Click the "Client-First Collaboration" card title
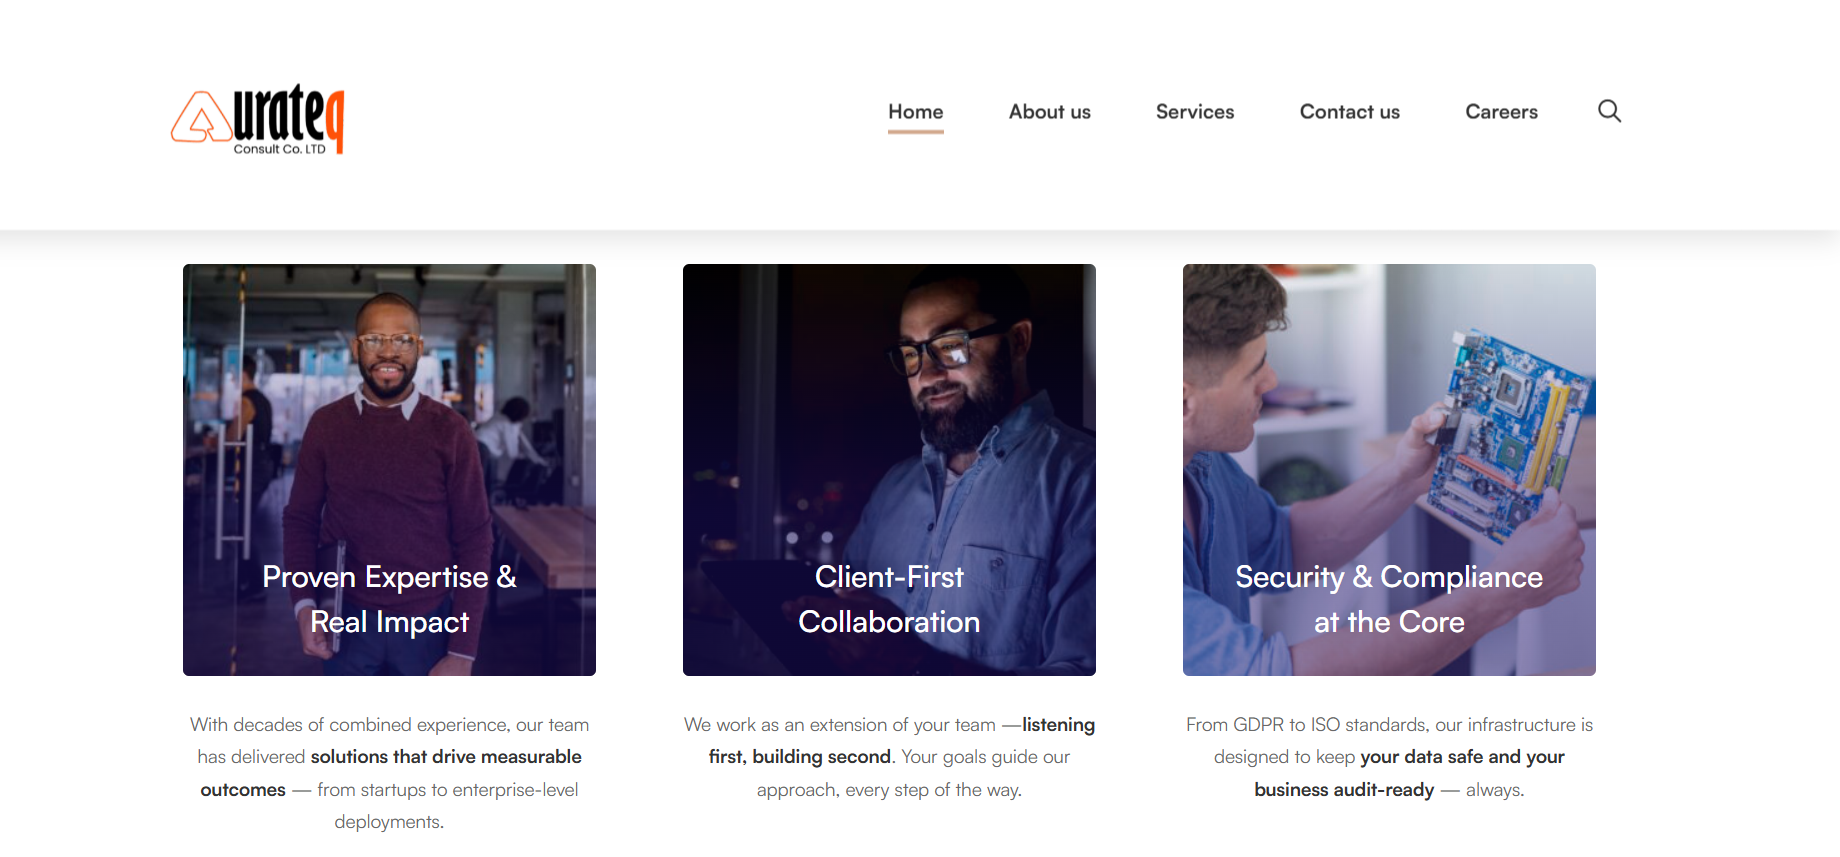This screenshot has width=1840, height=857. pyautogui.click(x=889, y=599)
